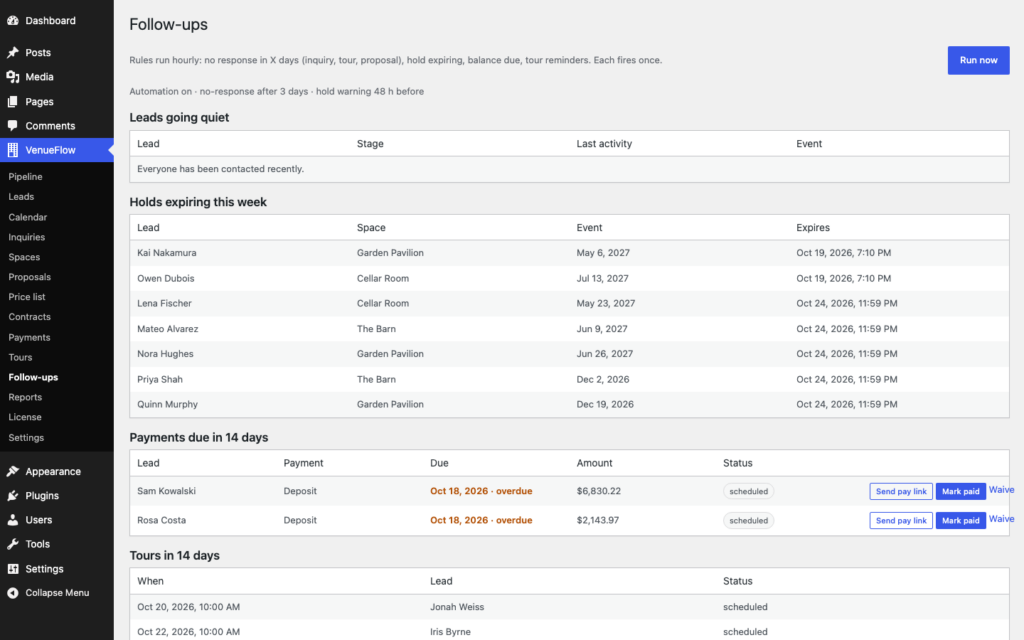Click the Pages icon in the sidebar

tap(12, 101)
